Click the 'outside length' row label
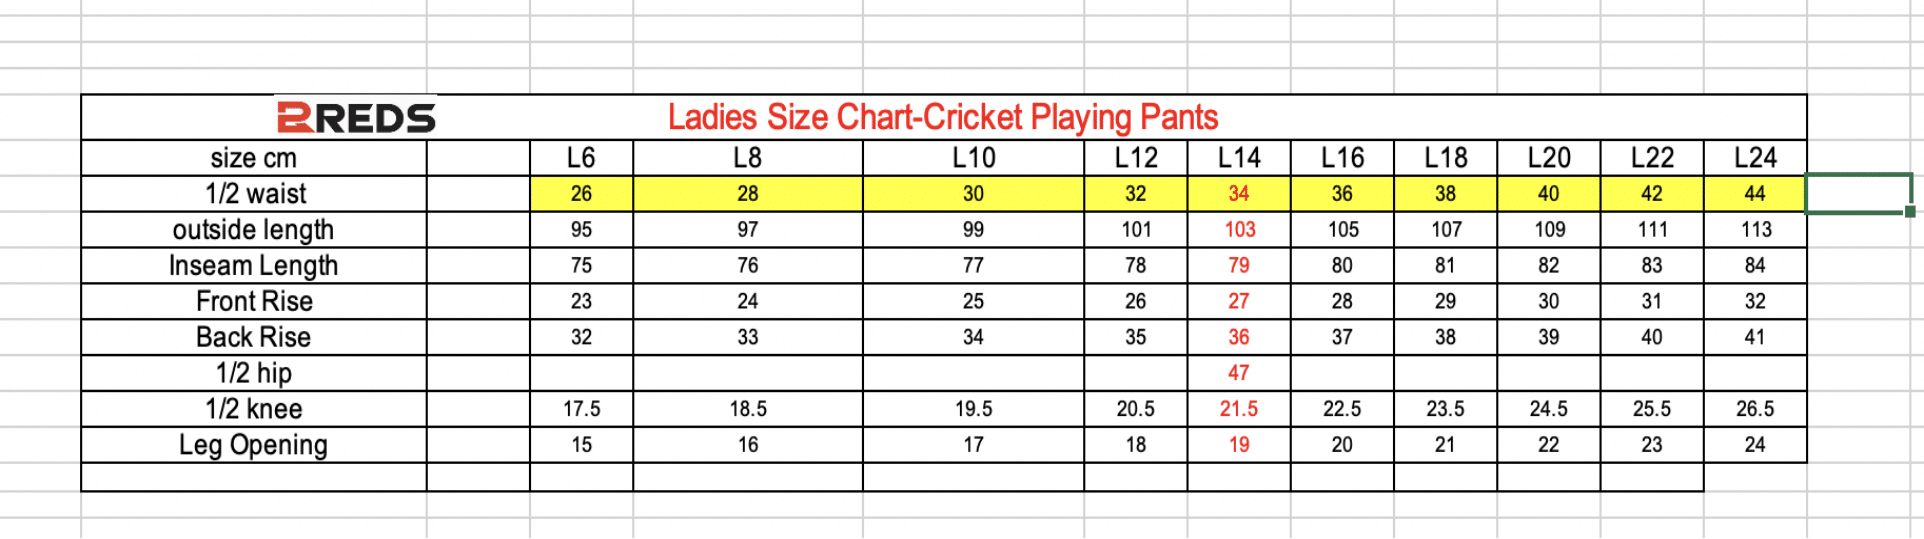 tap(253, 230)
